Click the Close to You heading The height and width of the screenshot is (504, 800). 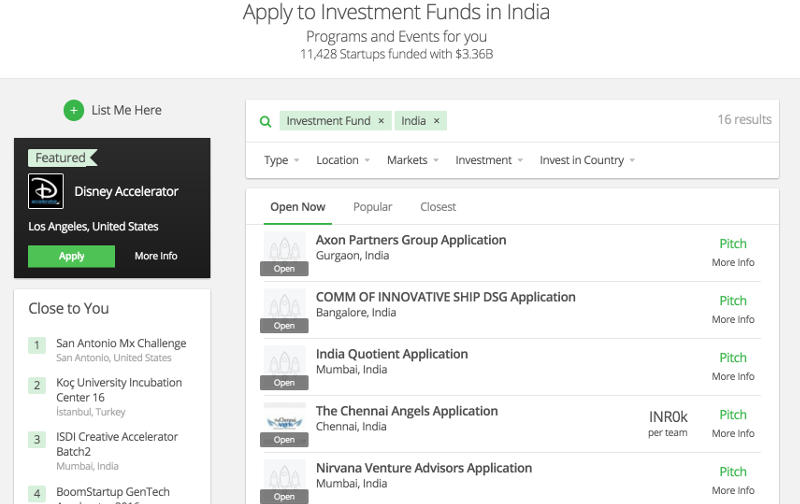click(x=68, y=309)
